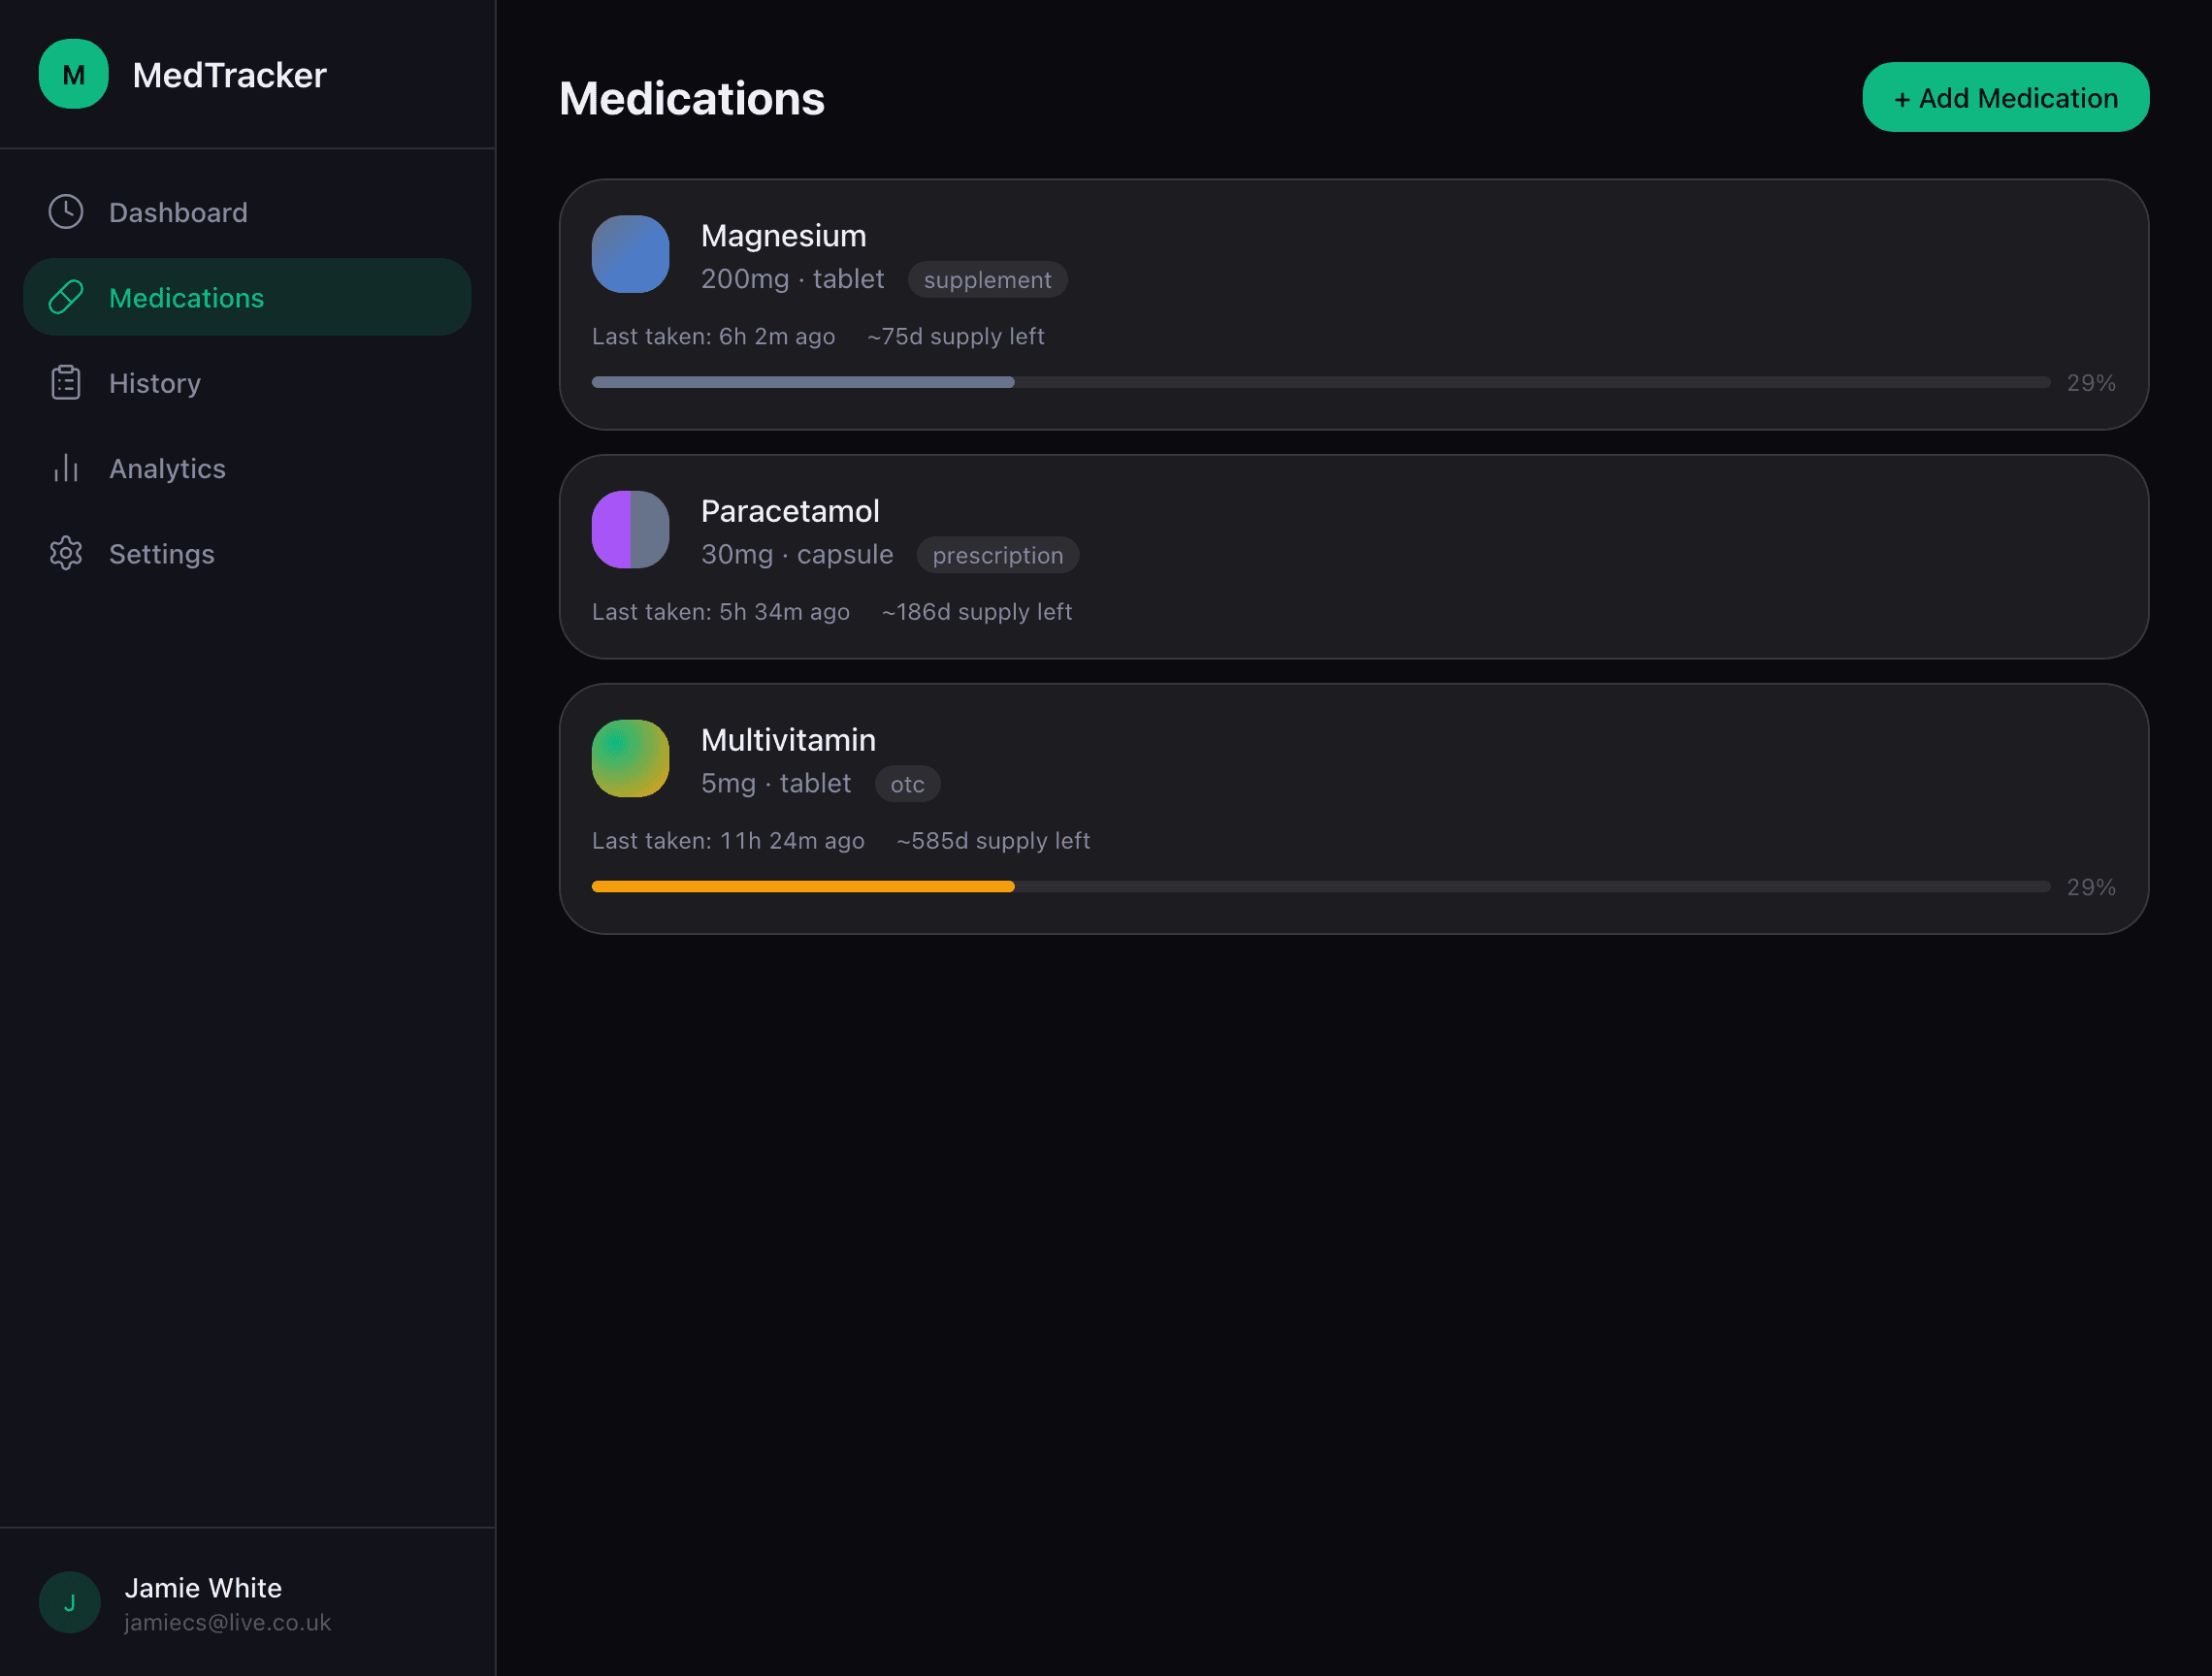
Task: Click the pill icon beside Medications
Action: (x=65, y=296)
